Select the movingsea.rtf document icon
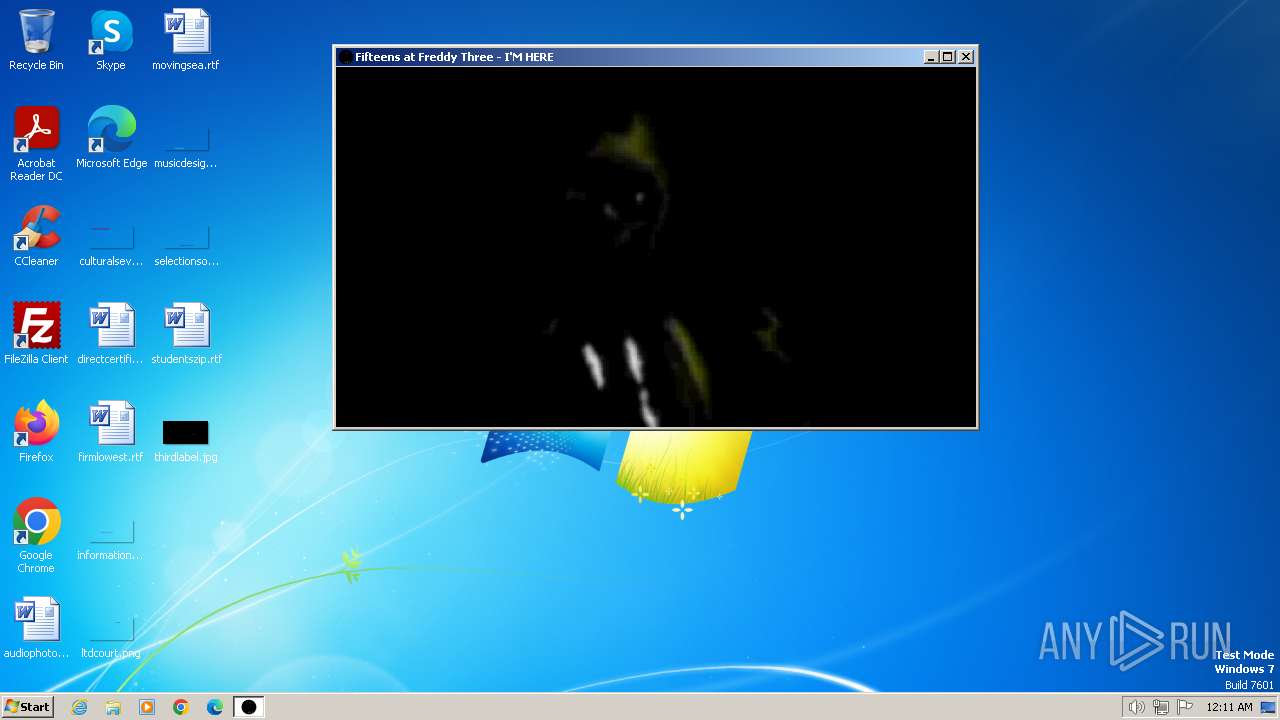This screenshot has width=1280, height=720. point(186,40)
